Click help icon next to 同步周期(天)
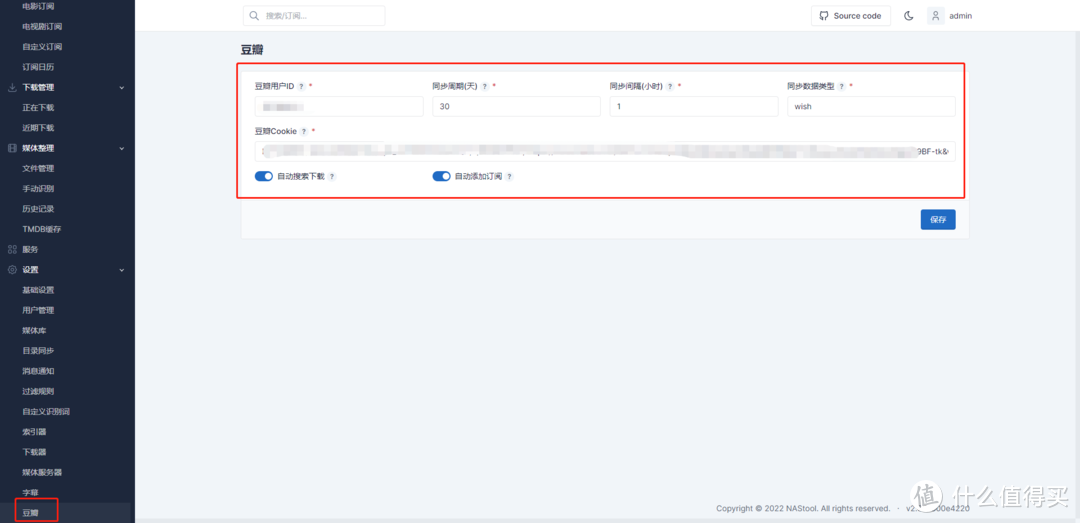 484,86
